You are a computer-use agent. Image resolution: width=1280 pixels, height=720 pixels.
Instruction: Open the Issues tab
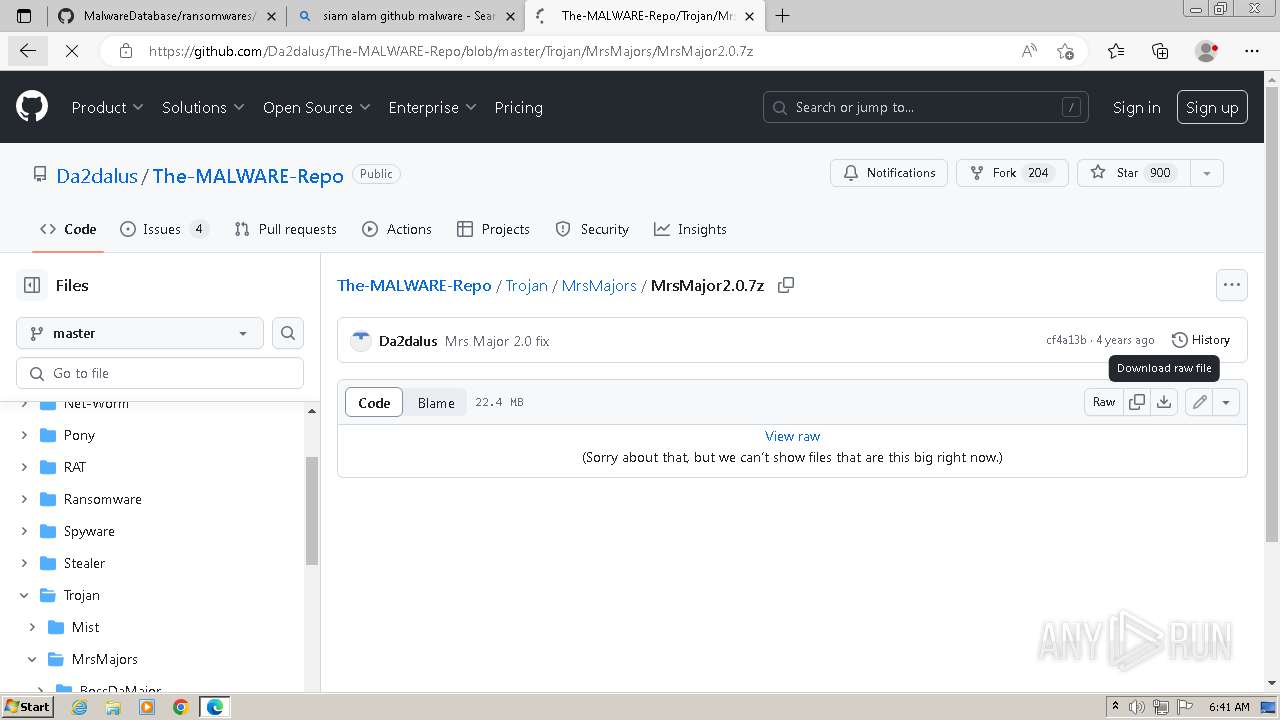(x=164, y=229)
